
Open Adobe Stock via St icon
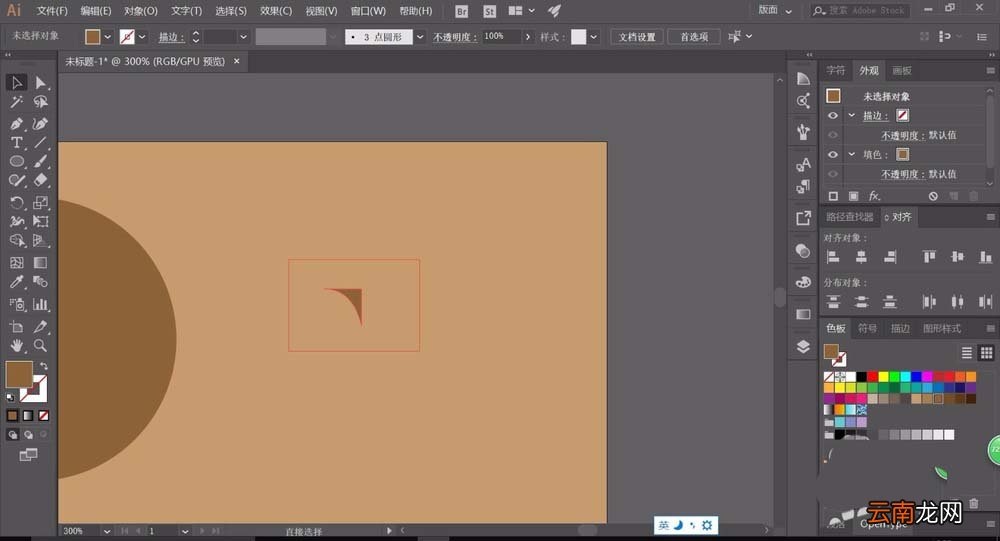[x=489, y=11]
